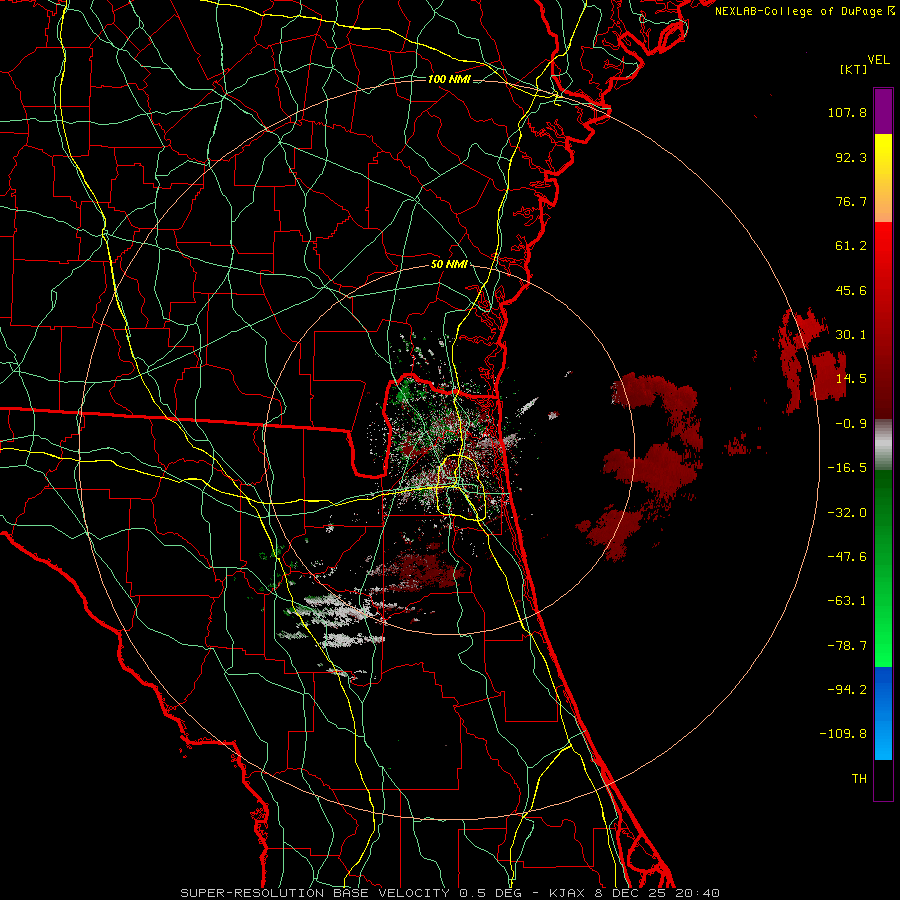The width and height of the screenshot is (900, 900).
Task: Click the 107.8 velocity scale value
Action: click(x=847, y=112)
